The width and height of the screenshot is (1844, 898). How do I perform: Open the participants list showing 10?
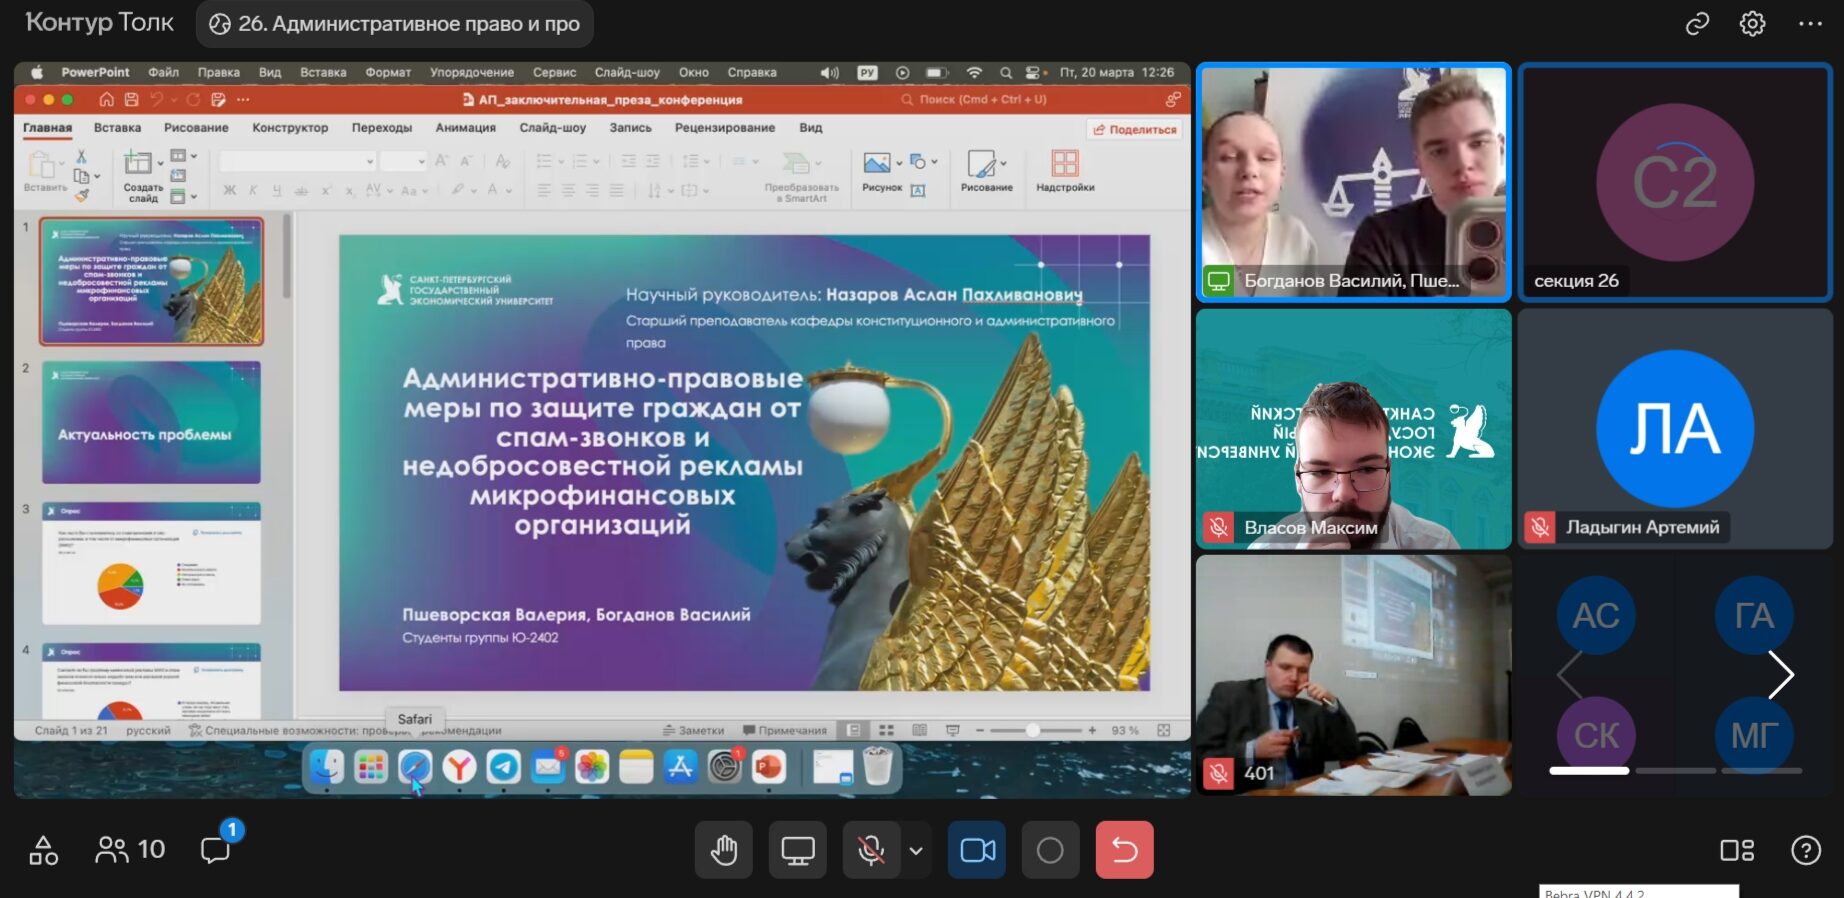tap(130, 850)
